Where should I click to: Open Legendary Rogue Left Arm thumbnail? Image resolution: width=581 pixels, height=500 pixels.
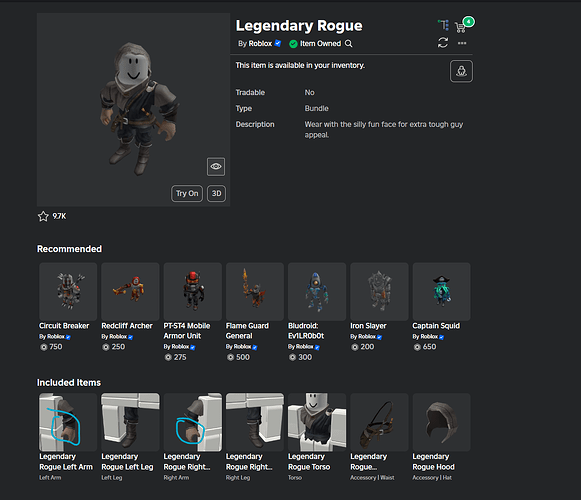(68, 422)
